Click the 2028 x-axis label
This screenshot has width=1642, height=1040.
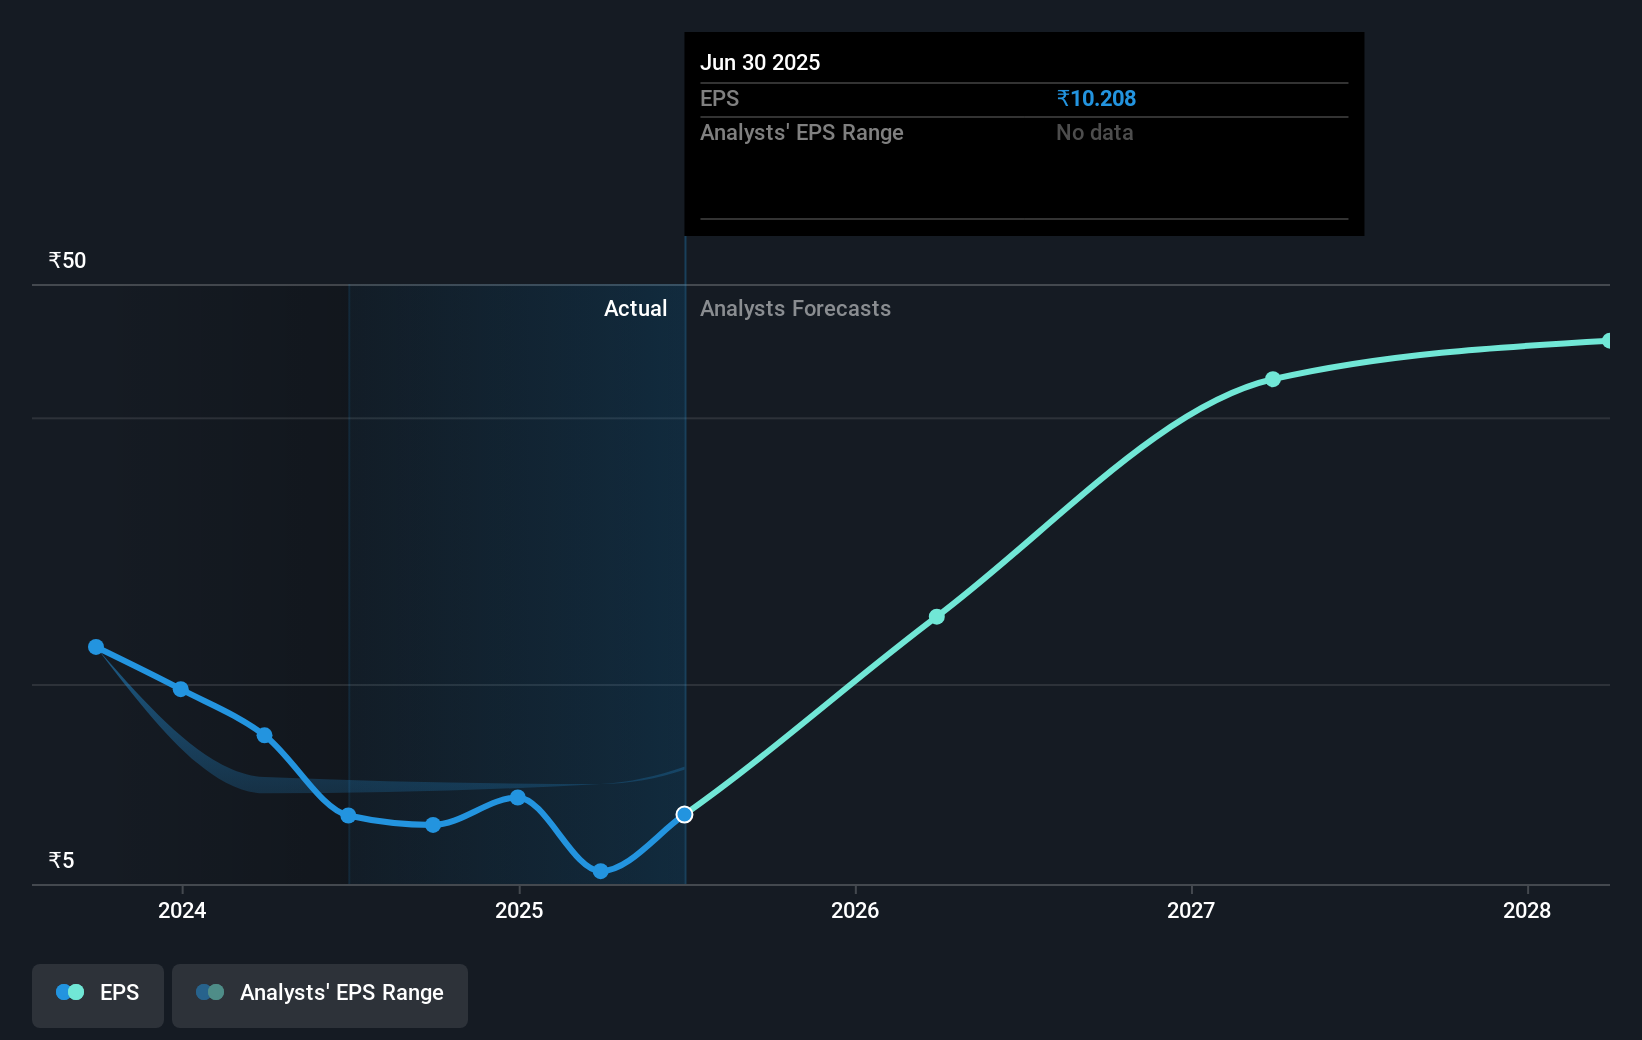pos(1527,910)
